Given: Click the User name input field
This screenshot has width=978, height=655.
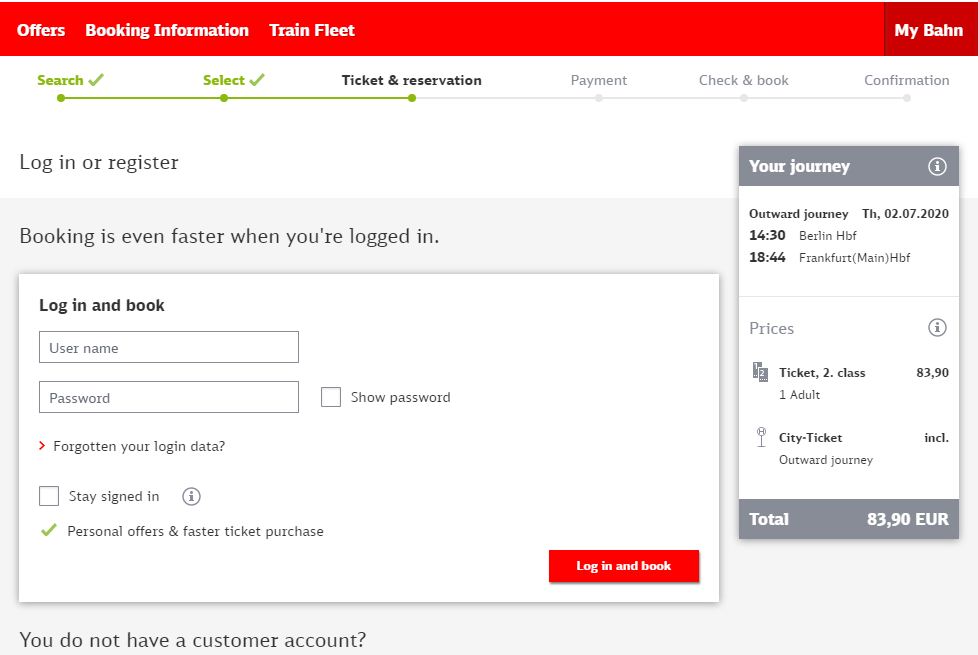Looking at the screenshot, I should point(169,348).
